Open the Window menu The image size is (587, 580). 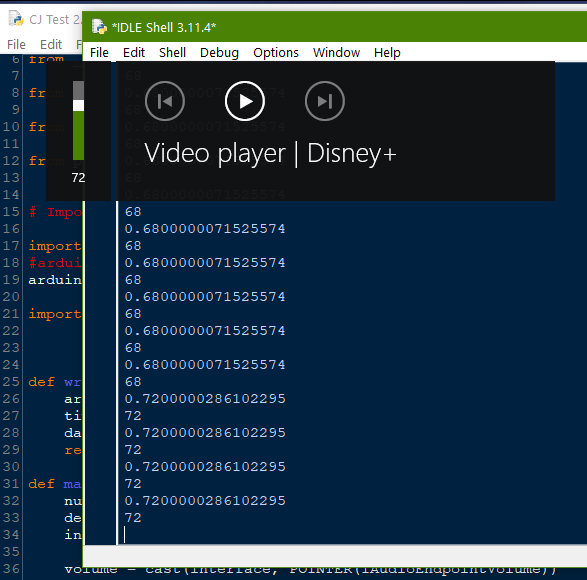[x=337, y=52]
